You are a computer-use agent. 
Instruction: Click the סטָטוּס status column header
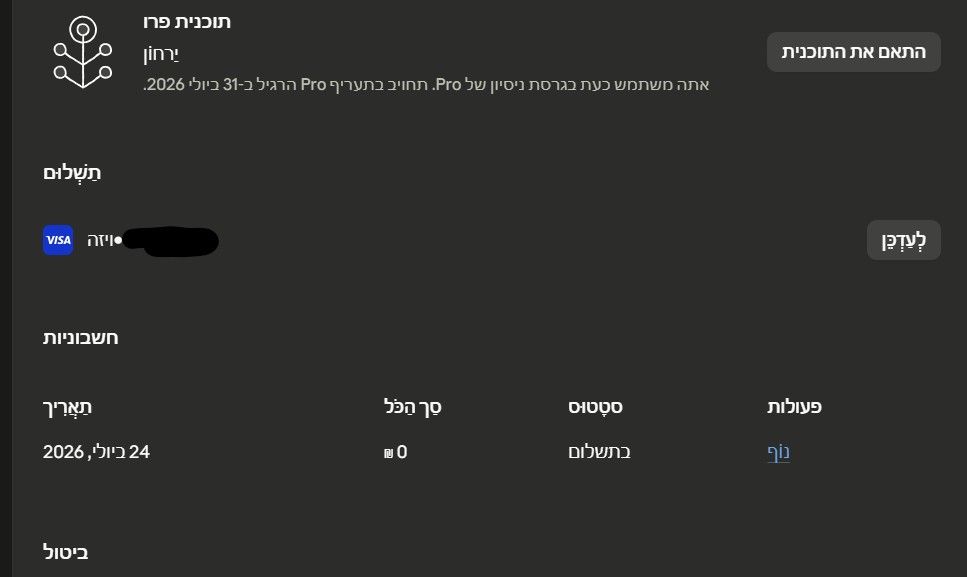click(595, 407)
